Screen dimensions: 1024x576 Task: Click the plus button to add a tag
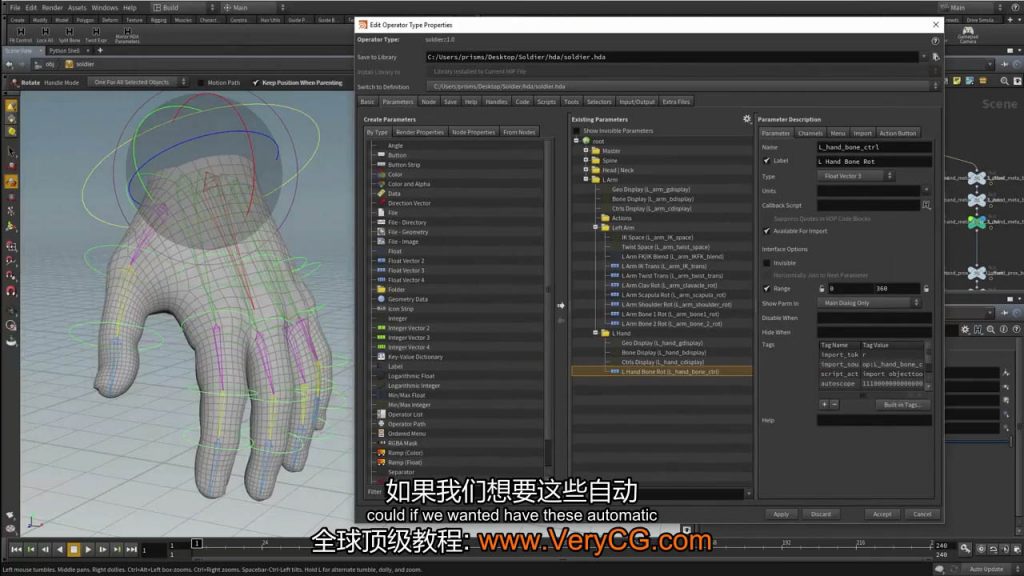pyautogui.click(x=824, y=404)
